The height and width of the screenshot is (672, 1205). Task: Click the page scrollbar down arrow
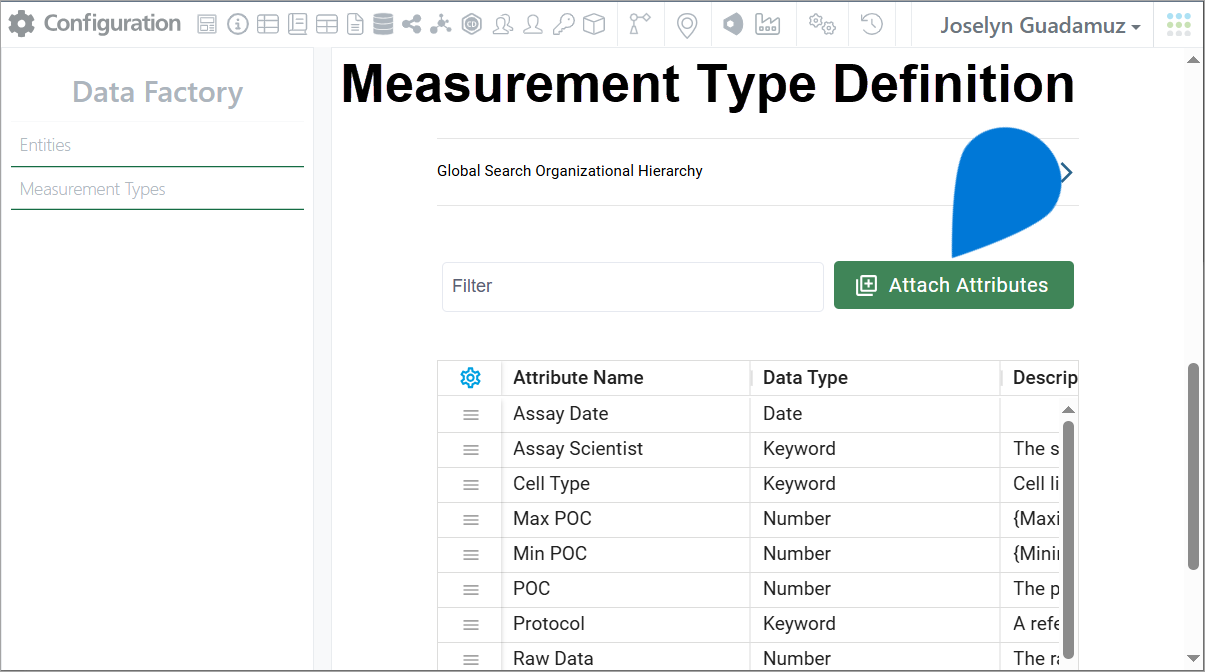click(1193, 658)
